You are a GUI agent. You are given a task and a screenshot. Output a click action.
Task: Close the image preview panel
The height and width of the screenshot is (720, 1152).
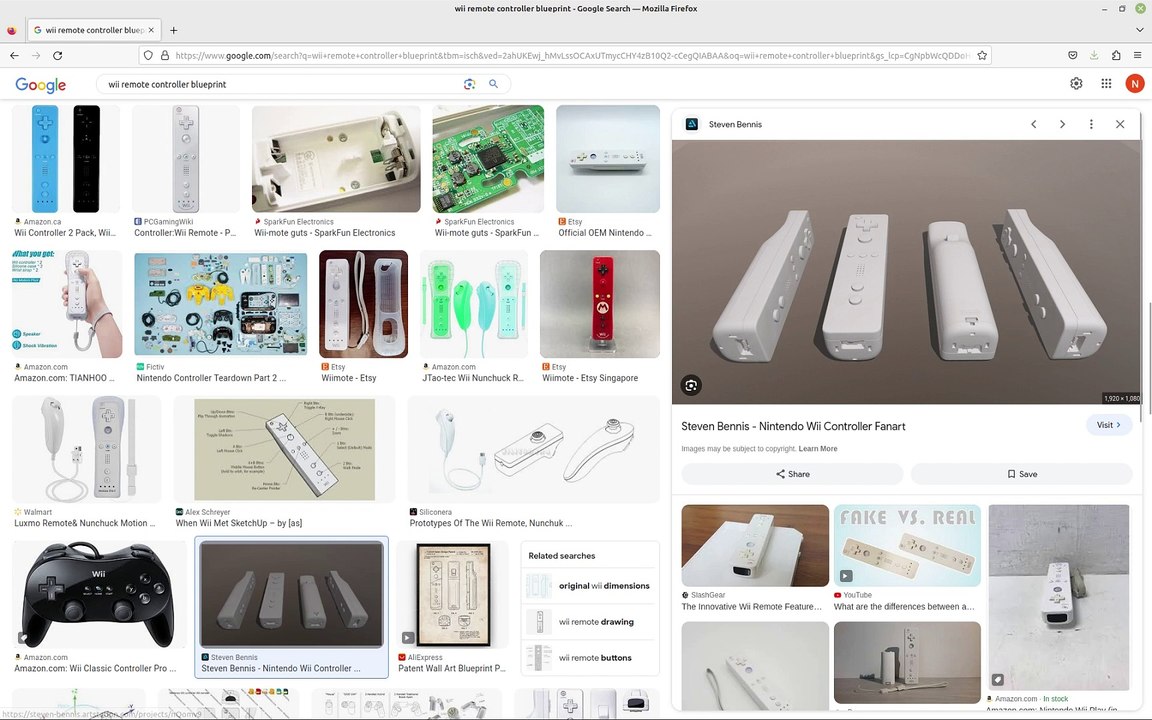click(x=1120, y=124)
